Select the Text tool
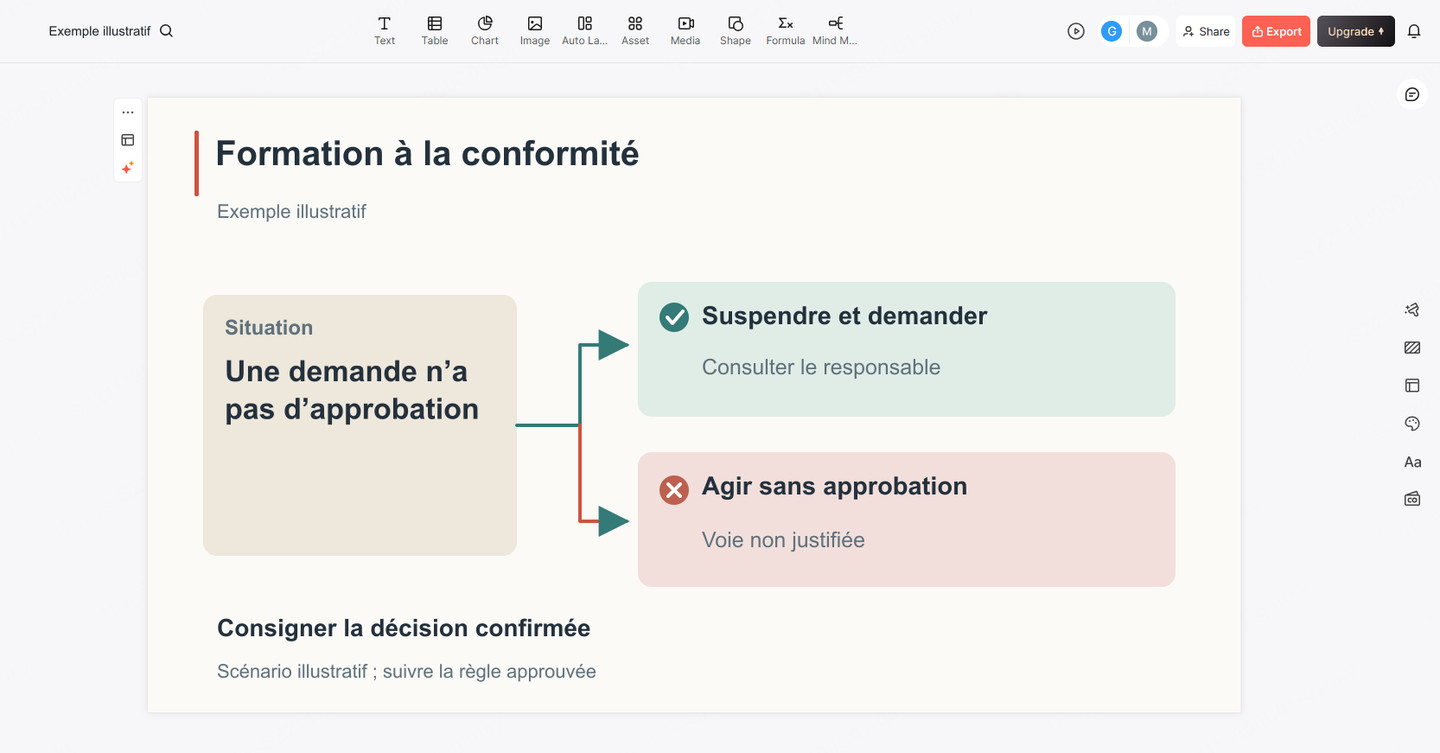 pyautogui.click(x=384, y=31)
